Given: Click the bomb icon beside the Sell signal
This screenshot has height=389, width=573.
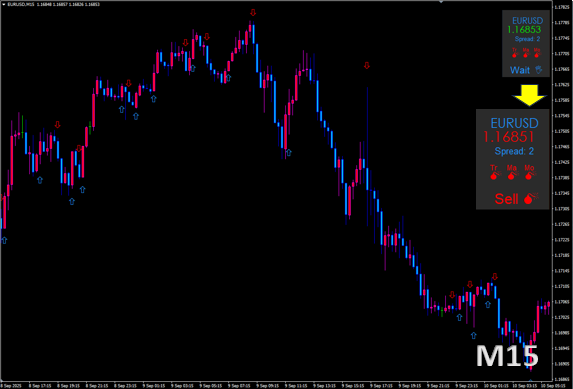Looking at the screenshot, I should pos(531,198).
